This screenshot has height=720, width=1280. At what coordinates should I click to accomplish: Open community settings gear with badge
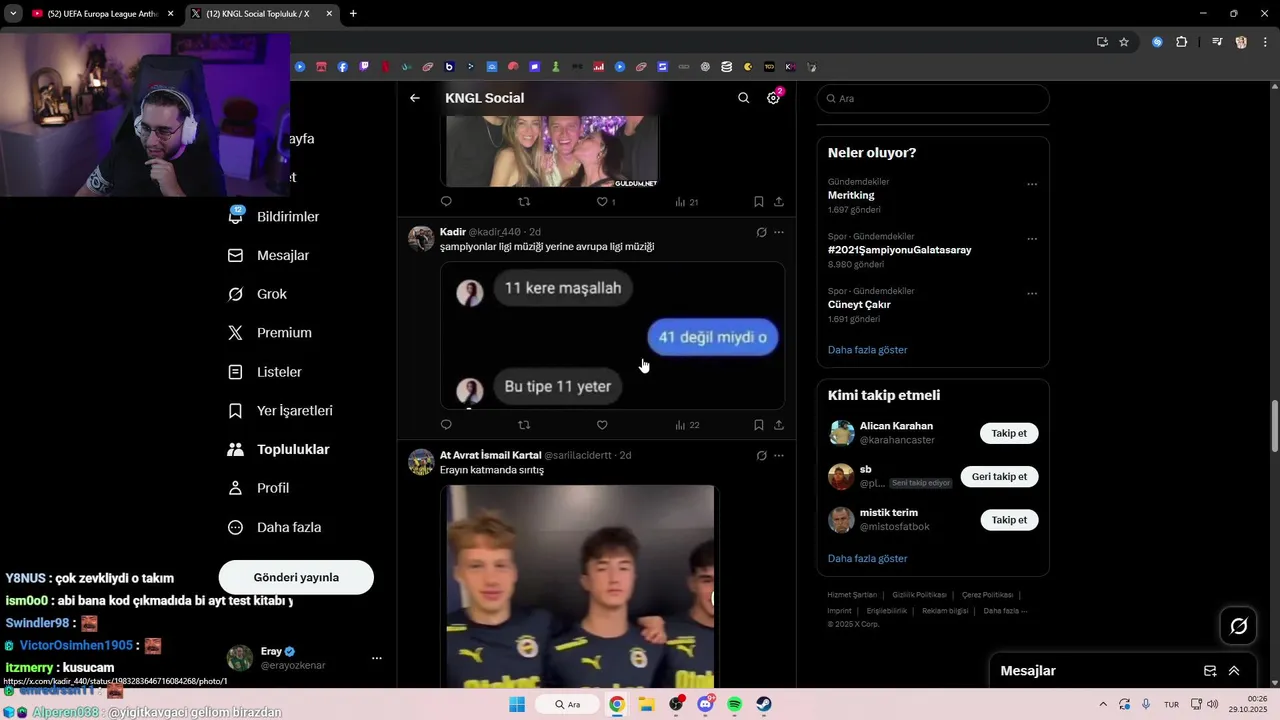pyautogui.click(x=774, y=97)
